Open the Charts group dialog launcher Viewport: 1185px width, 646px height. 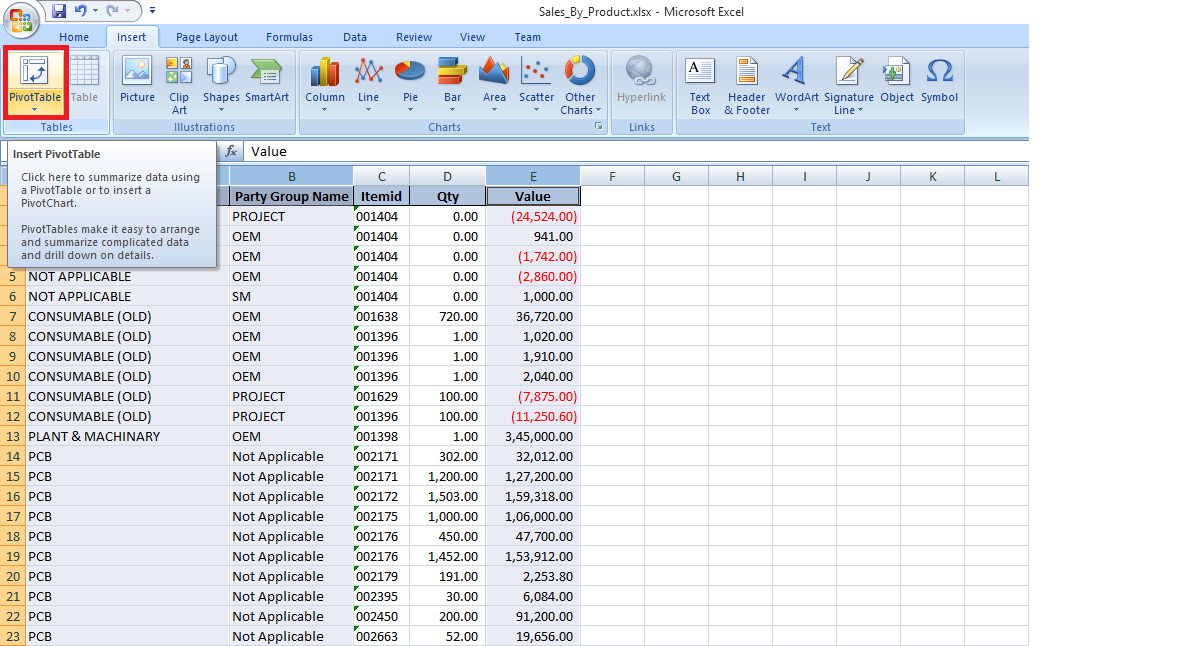[x=599, y=127]
